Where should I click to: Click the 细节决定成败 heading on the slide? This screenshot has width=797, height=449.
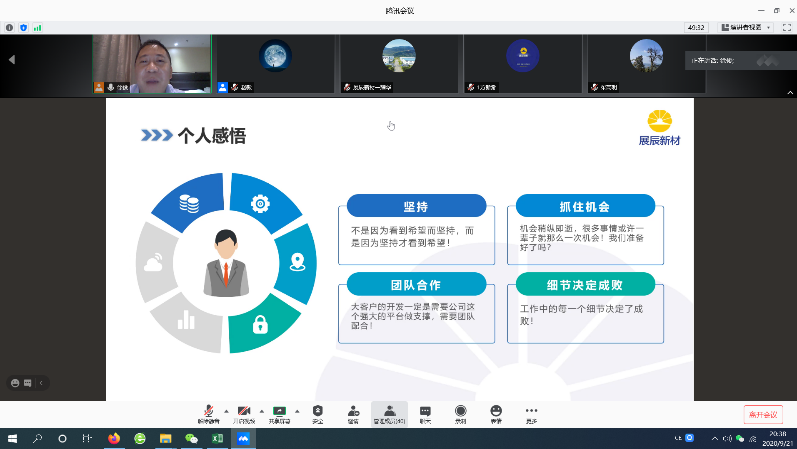click(585, 285)
